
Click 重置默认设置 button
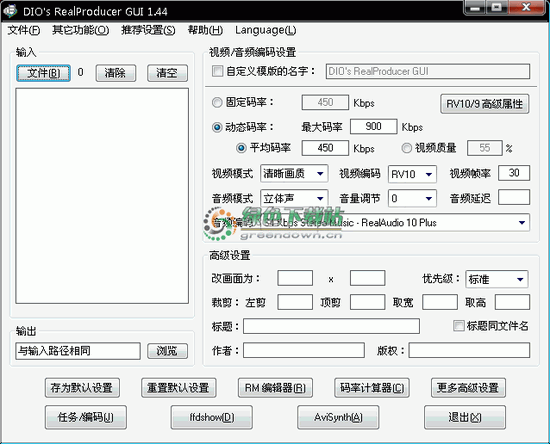click(179, 388)
